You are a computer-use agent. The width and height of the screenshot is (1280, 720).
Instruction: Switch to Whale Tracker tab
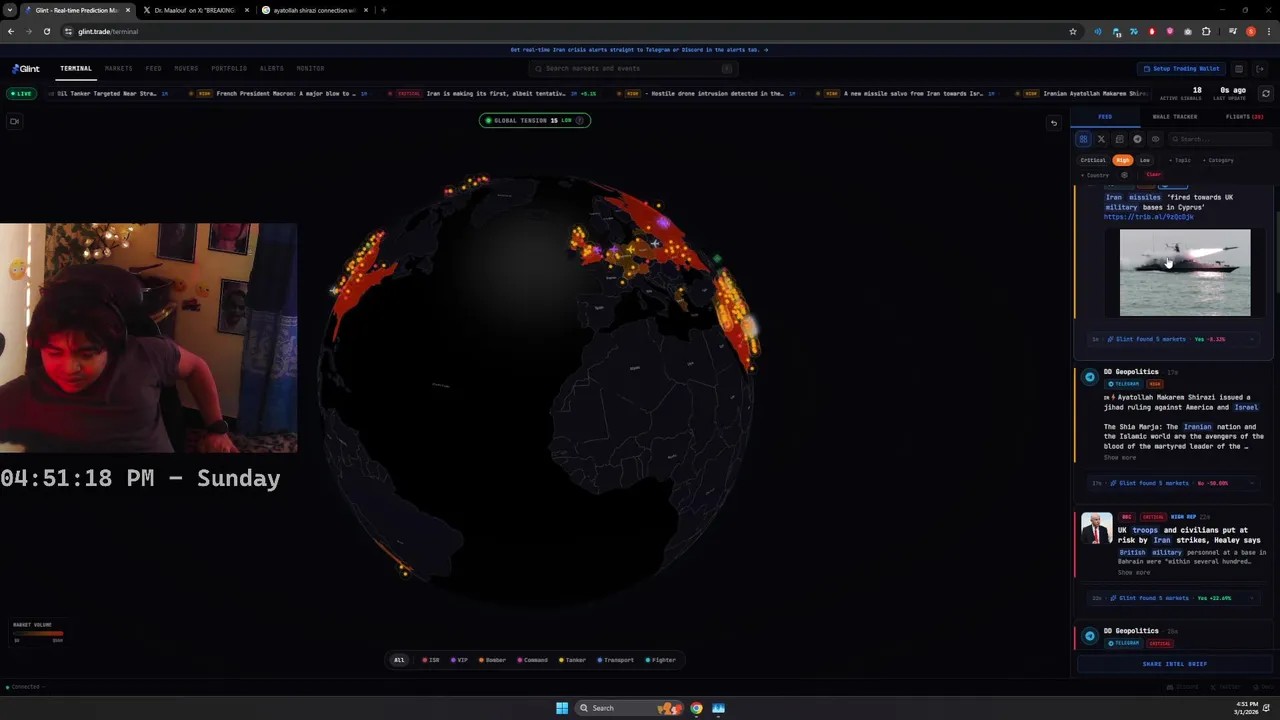[x=1174, y=117]
